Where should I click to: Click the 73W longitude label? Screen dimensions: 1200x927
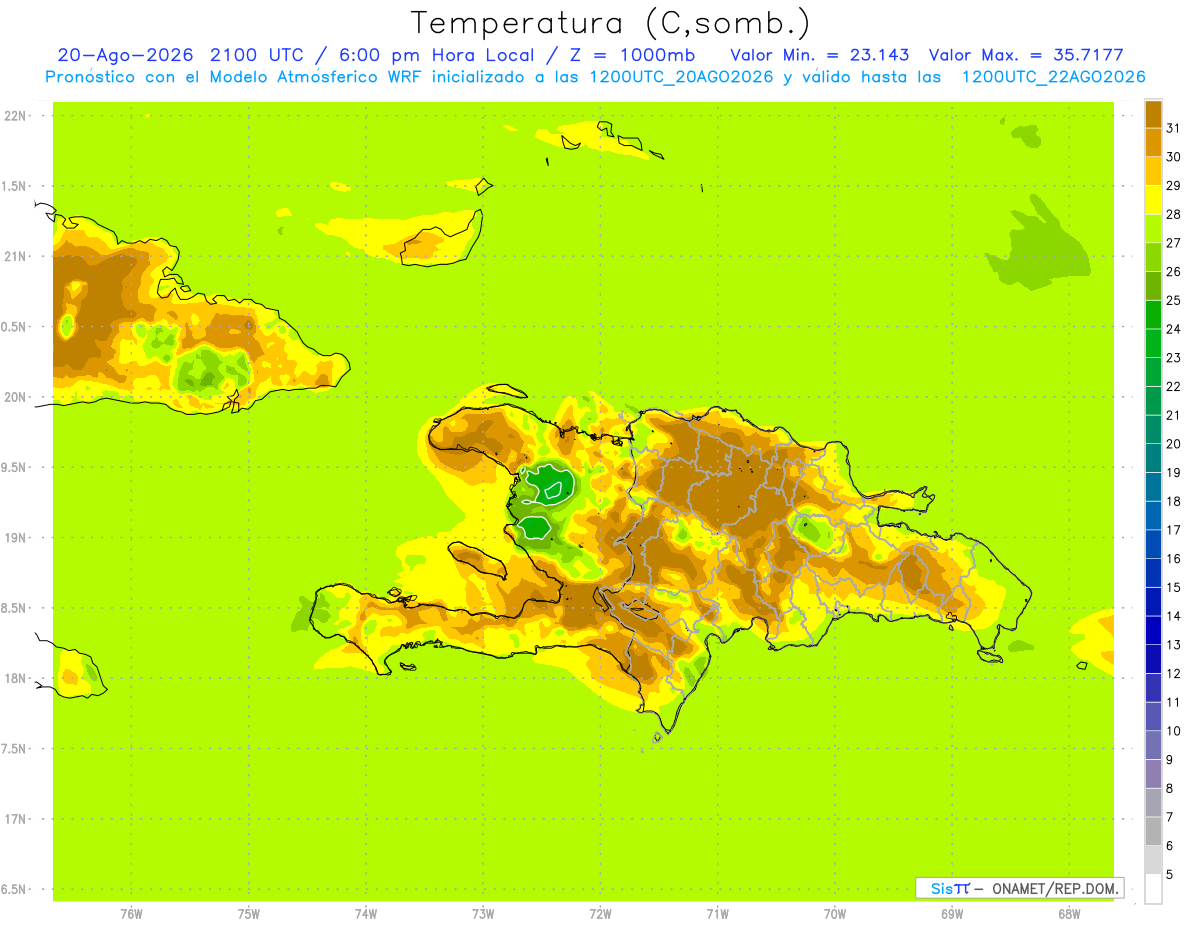coord(483,914)
